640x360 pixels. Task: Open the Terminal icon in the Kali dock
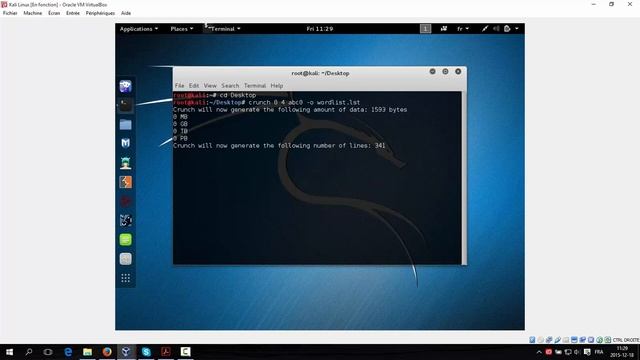click(x=126, y=105)
